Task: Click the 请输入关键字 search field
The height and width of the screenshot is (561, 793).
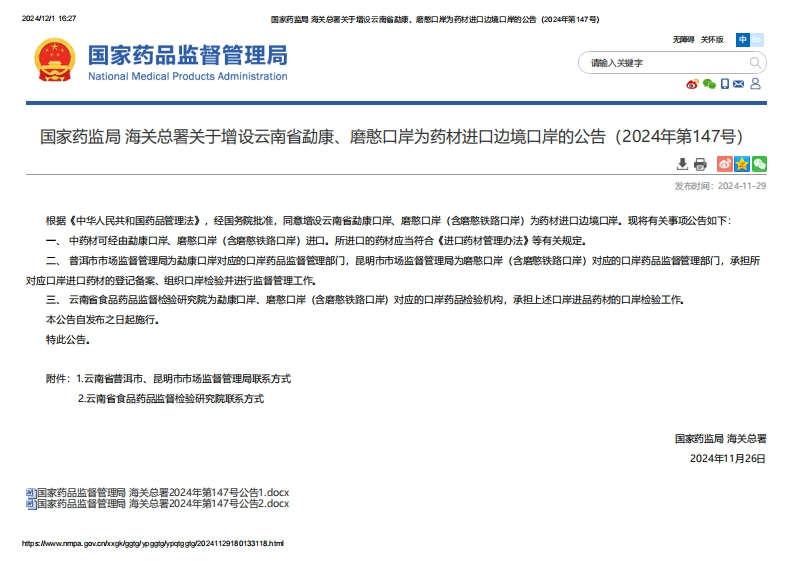Action: coord(662,63)
